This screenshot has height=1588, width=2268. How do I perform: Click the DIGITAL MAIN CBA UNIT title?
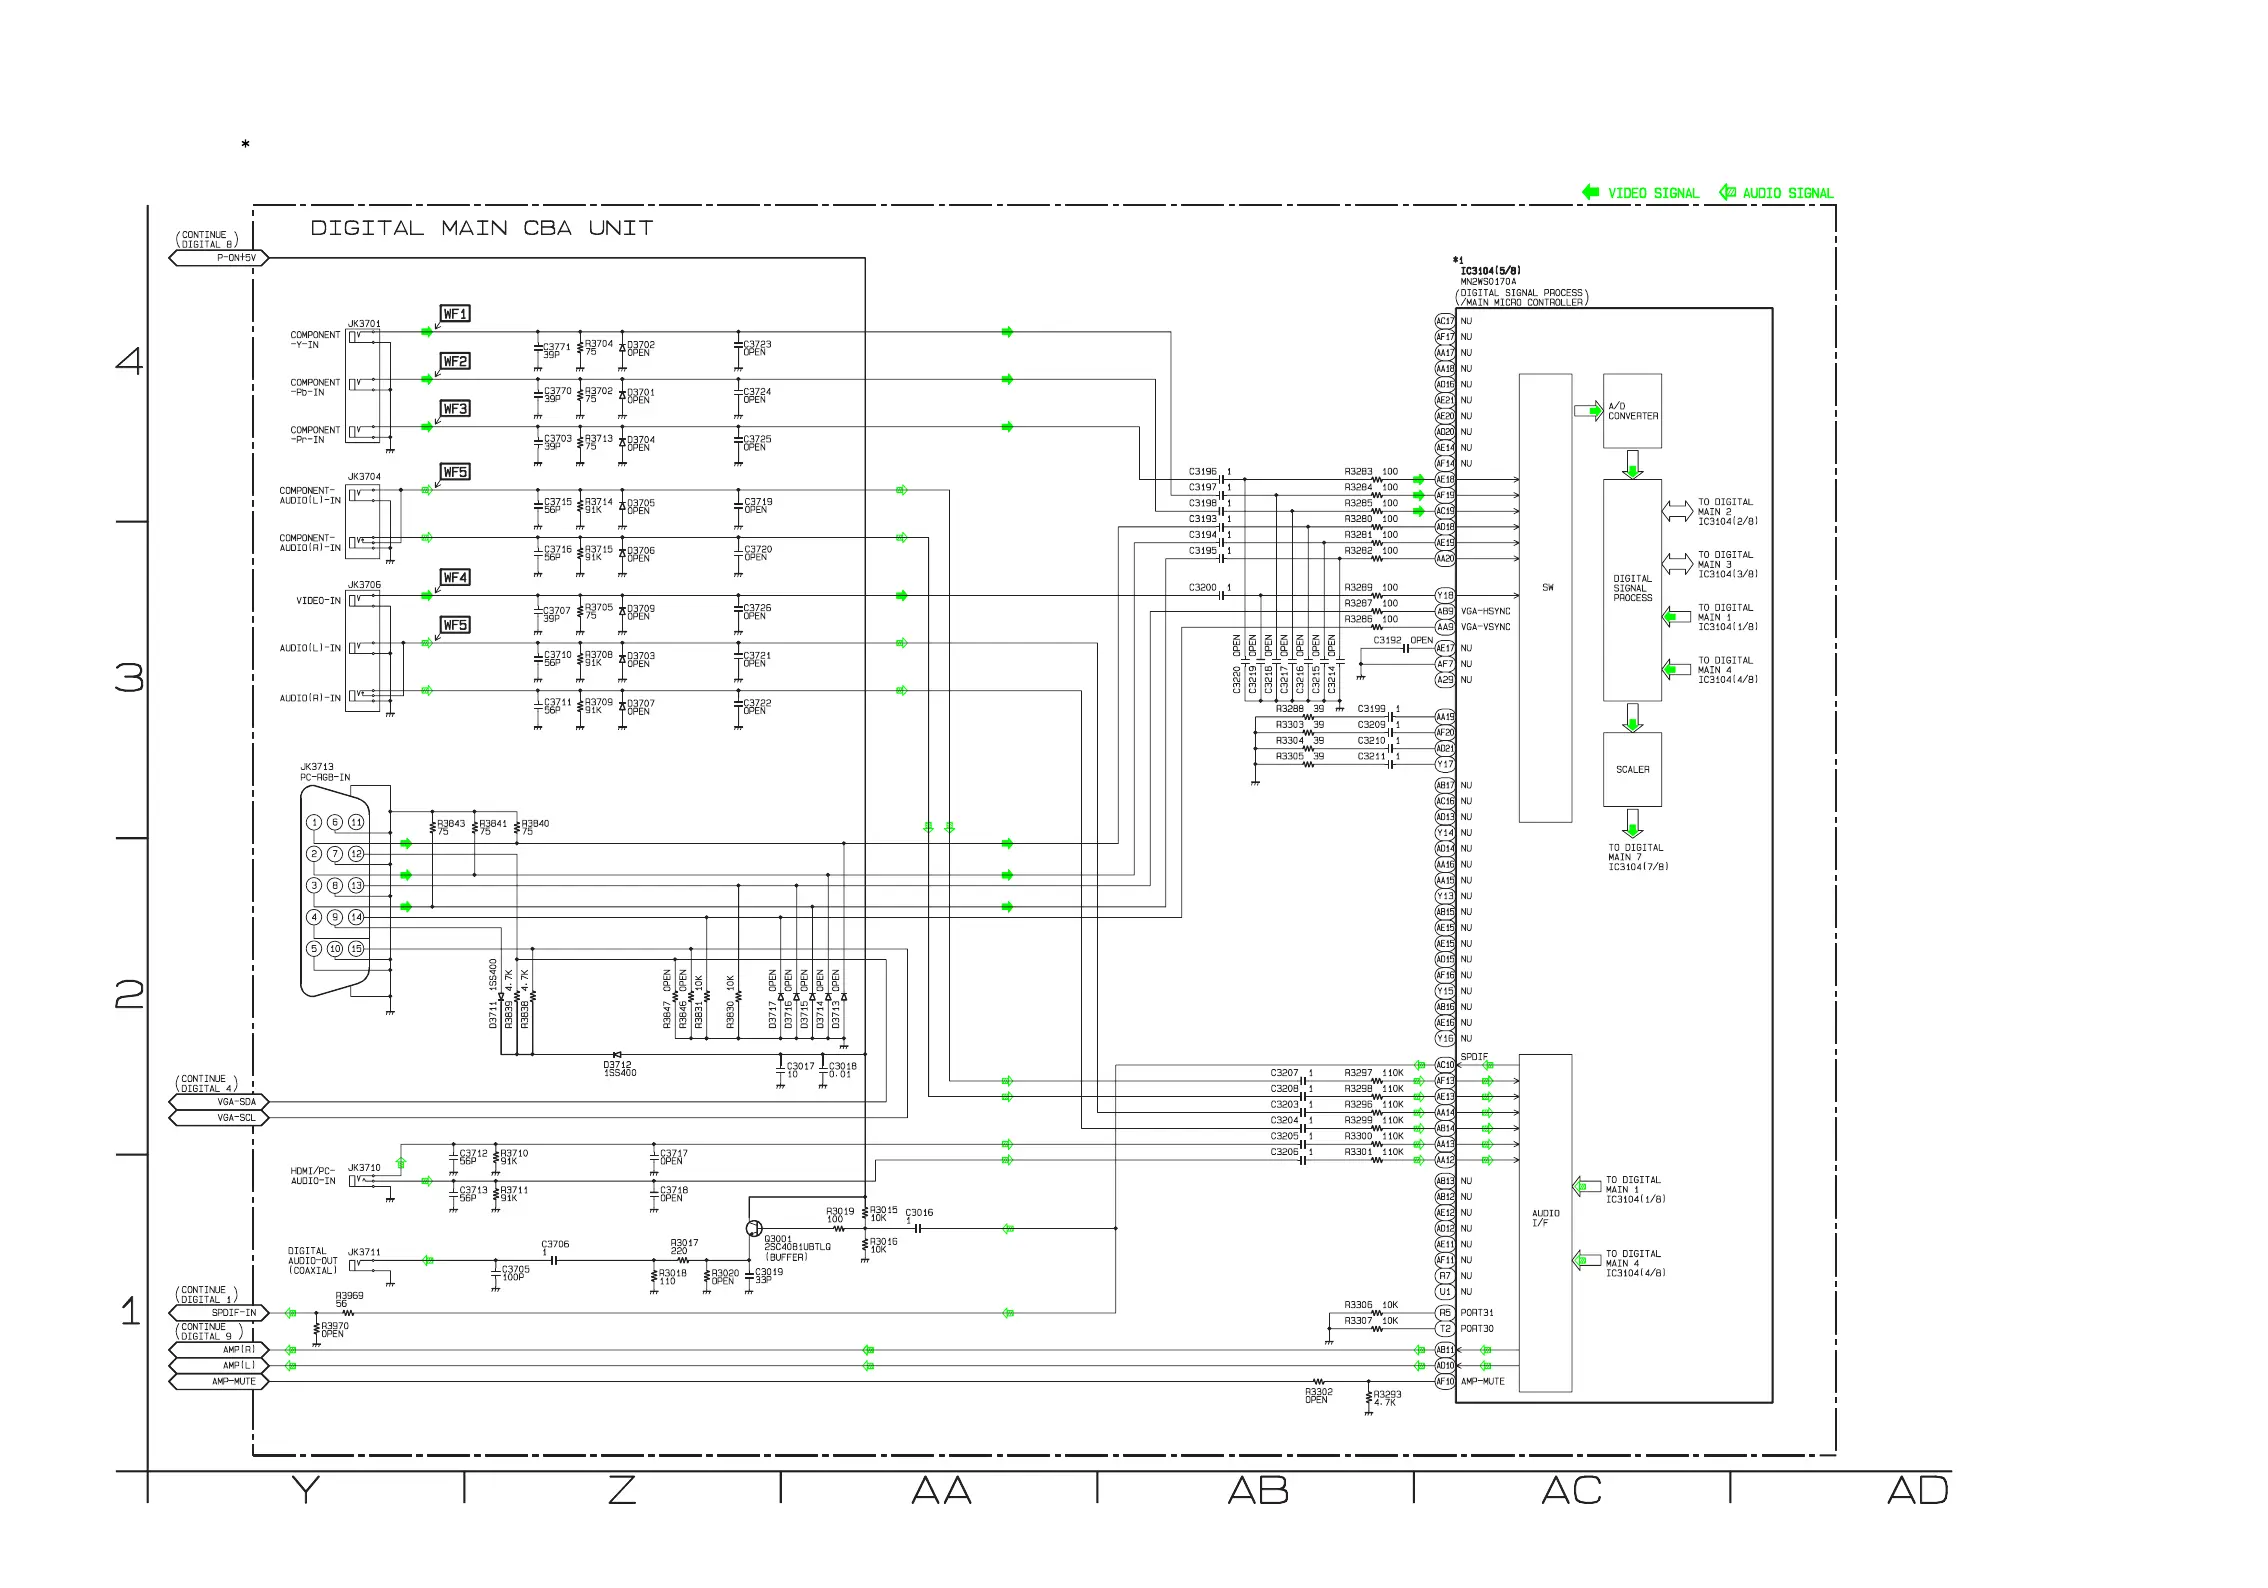[481, 228]
